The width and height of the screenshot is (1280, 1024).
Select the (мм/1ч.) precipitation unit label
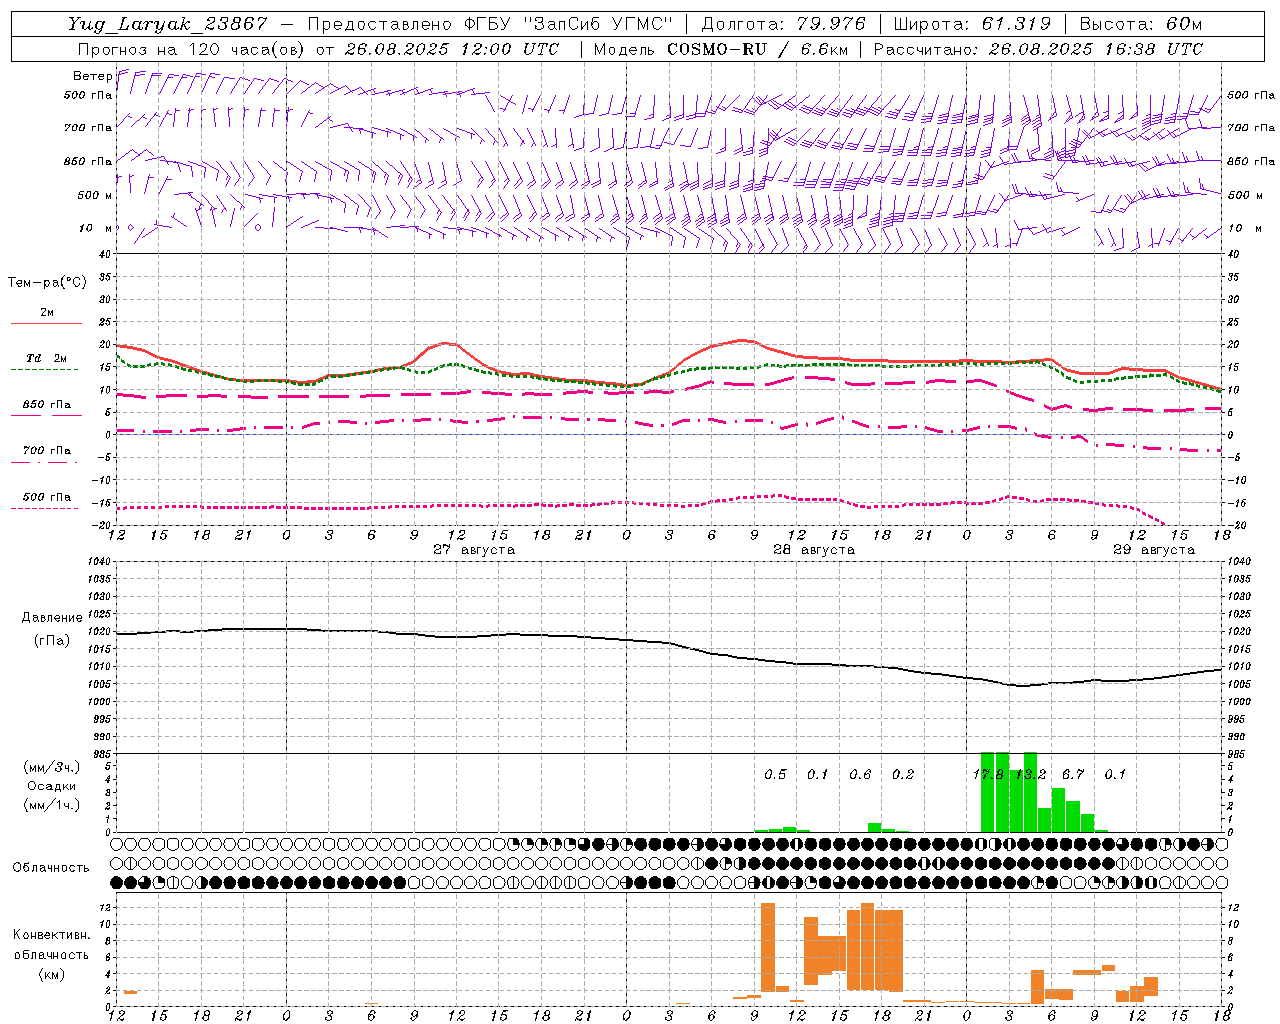pos(51,805)
